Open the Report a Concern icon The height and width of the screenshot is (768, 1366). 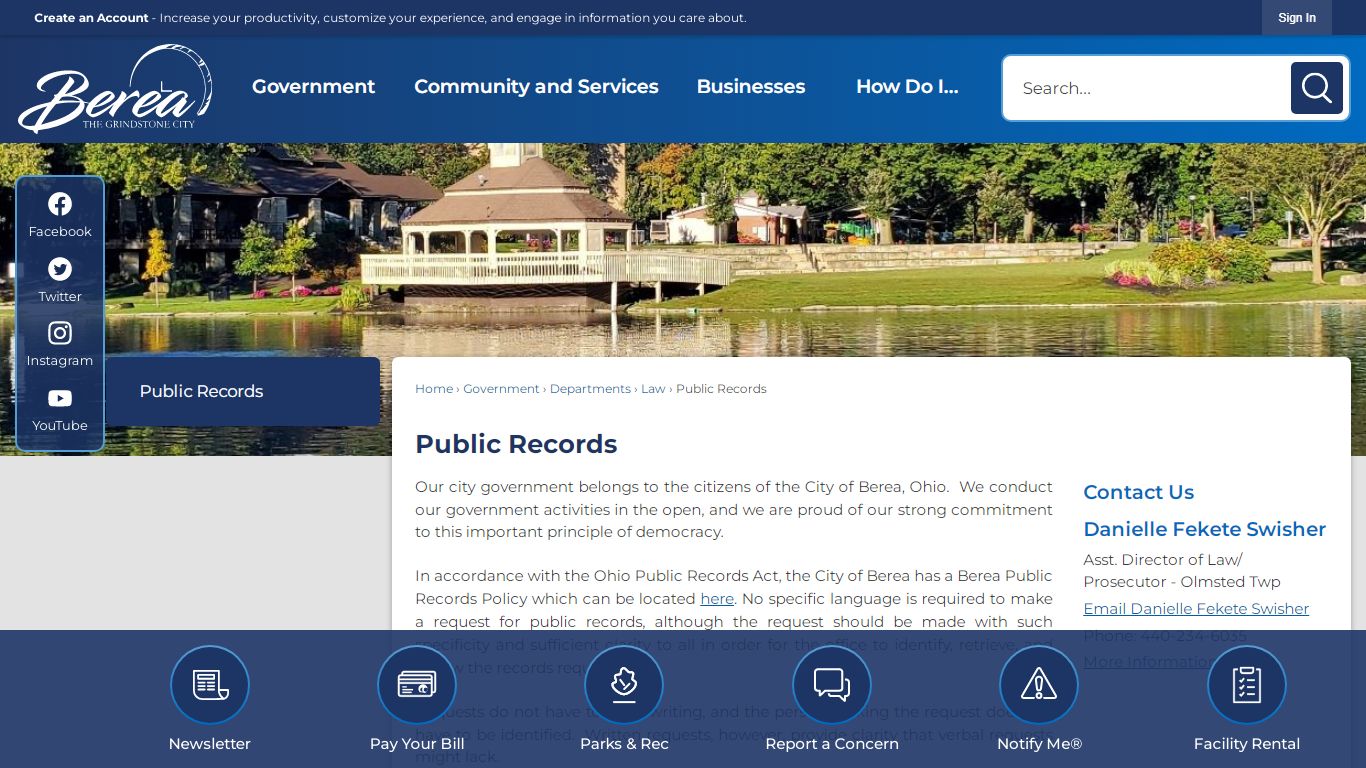832,685
